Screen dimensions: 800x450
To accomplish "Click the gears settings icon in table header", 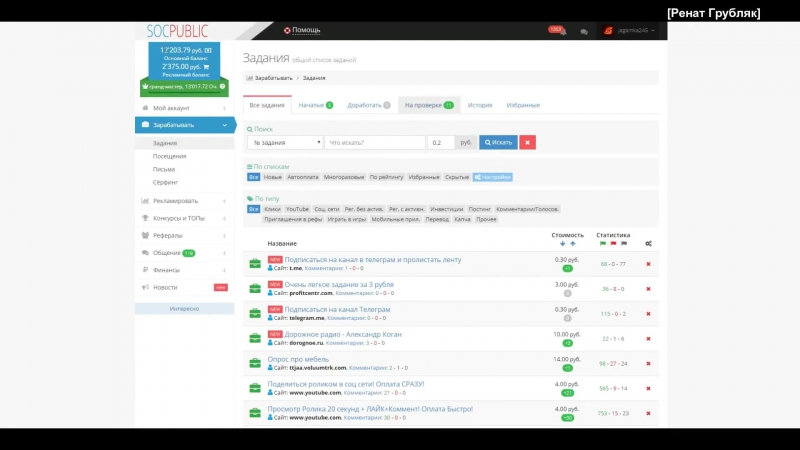I will click(x=648, y=244).
